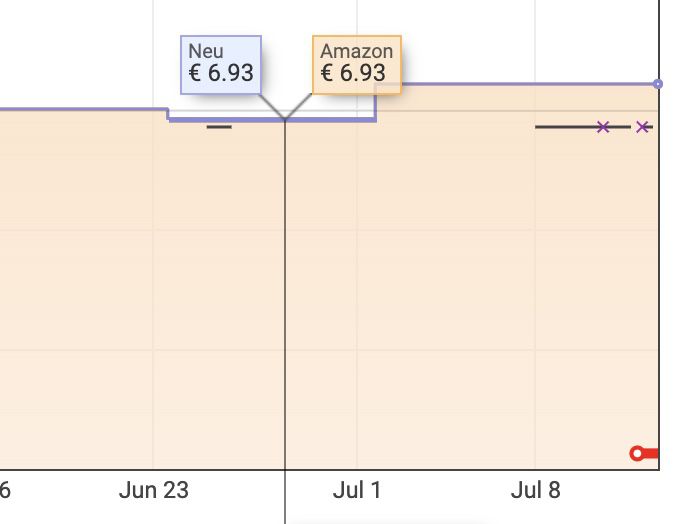This screenshot has height=524, width=678.
Task: Click the long black line near Jul 8
Action: pyautogui.click(x=582, y=127)
